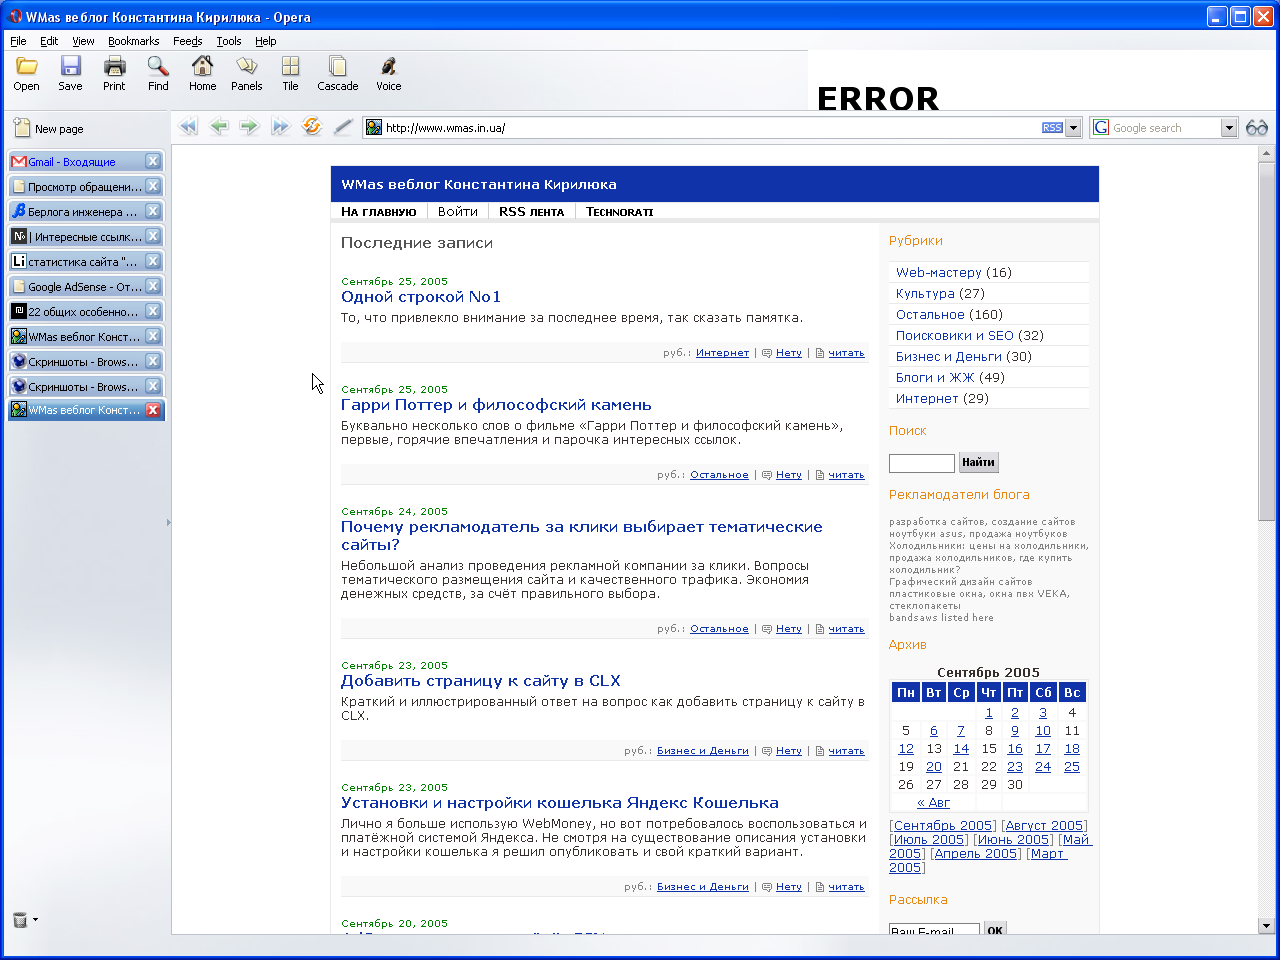1280x960 pixels.
Task: Open Добавить страницу к сайту в CLX
Action: (481, 681)
